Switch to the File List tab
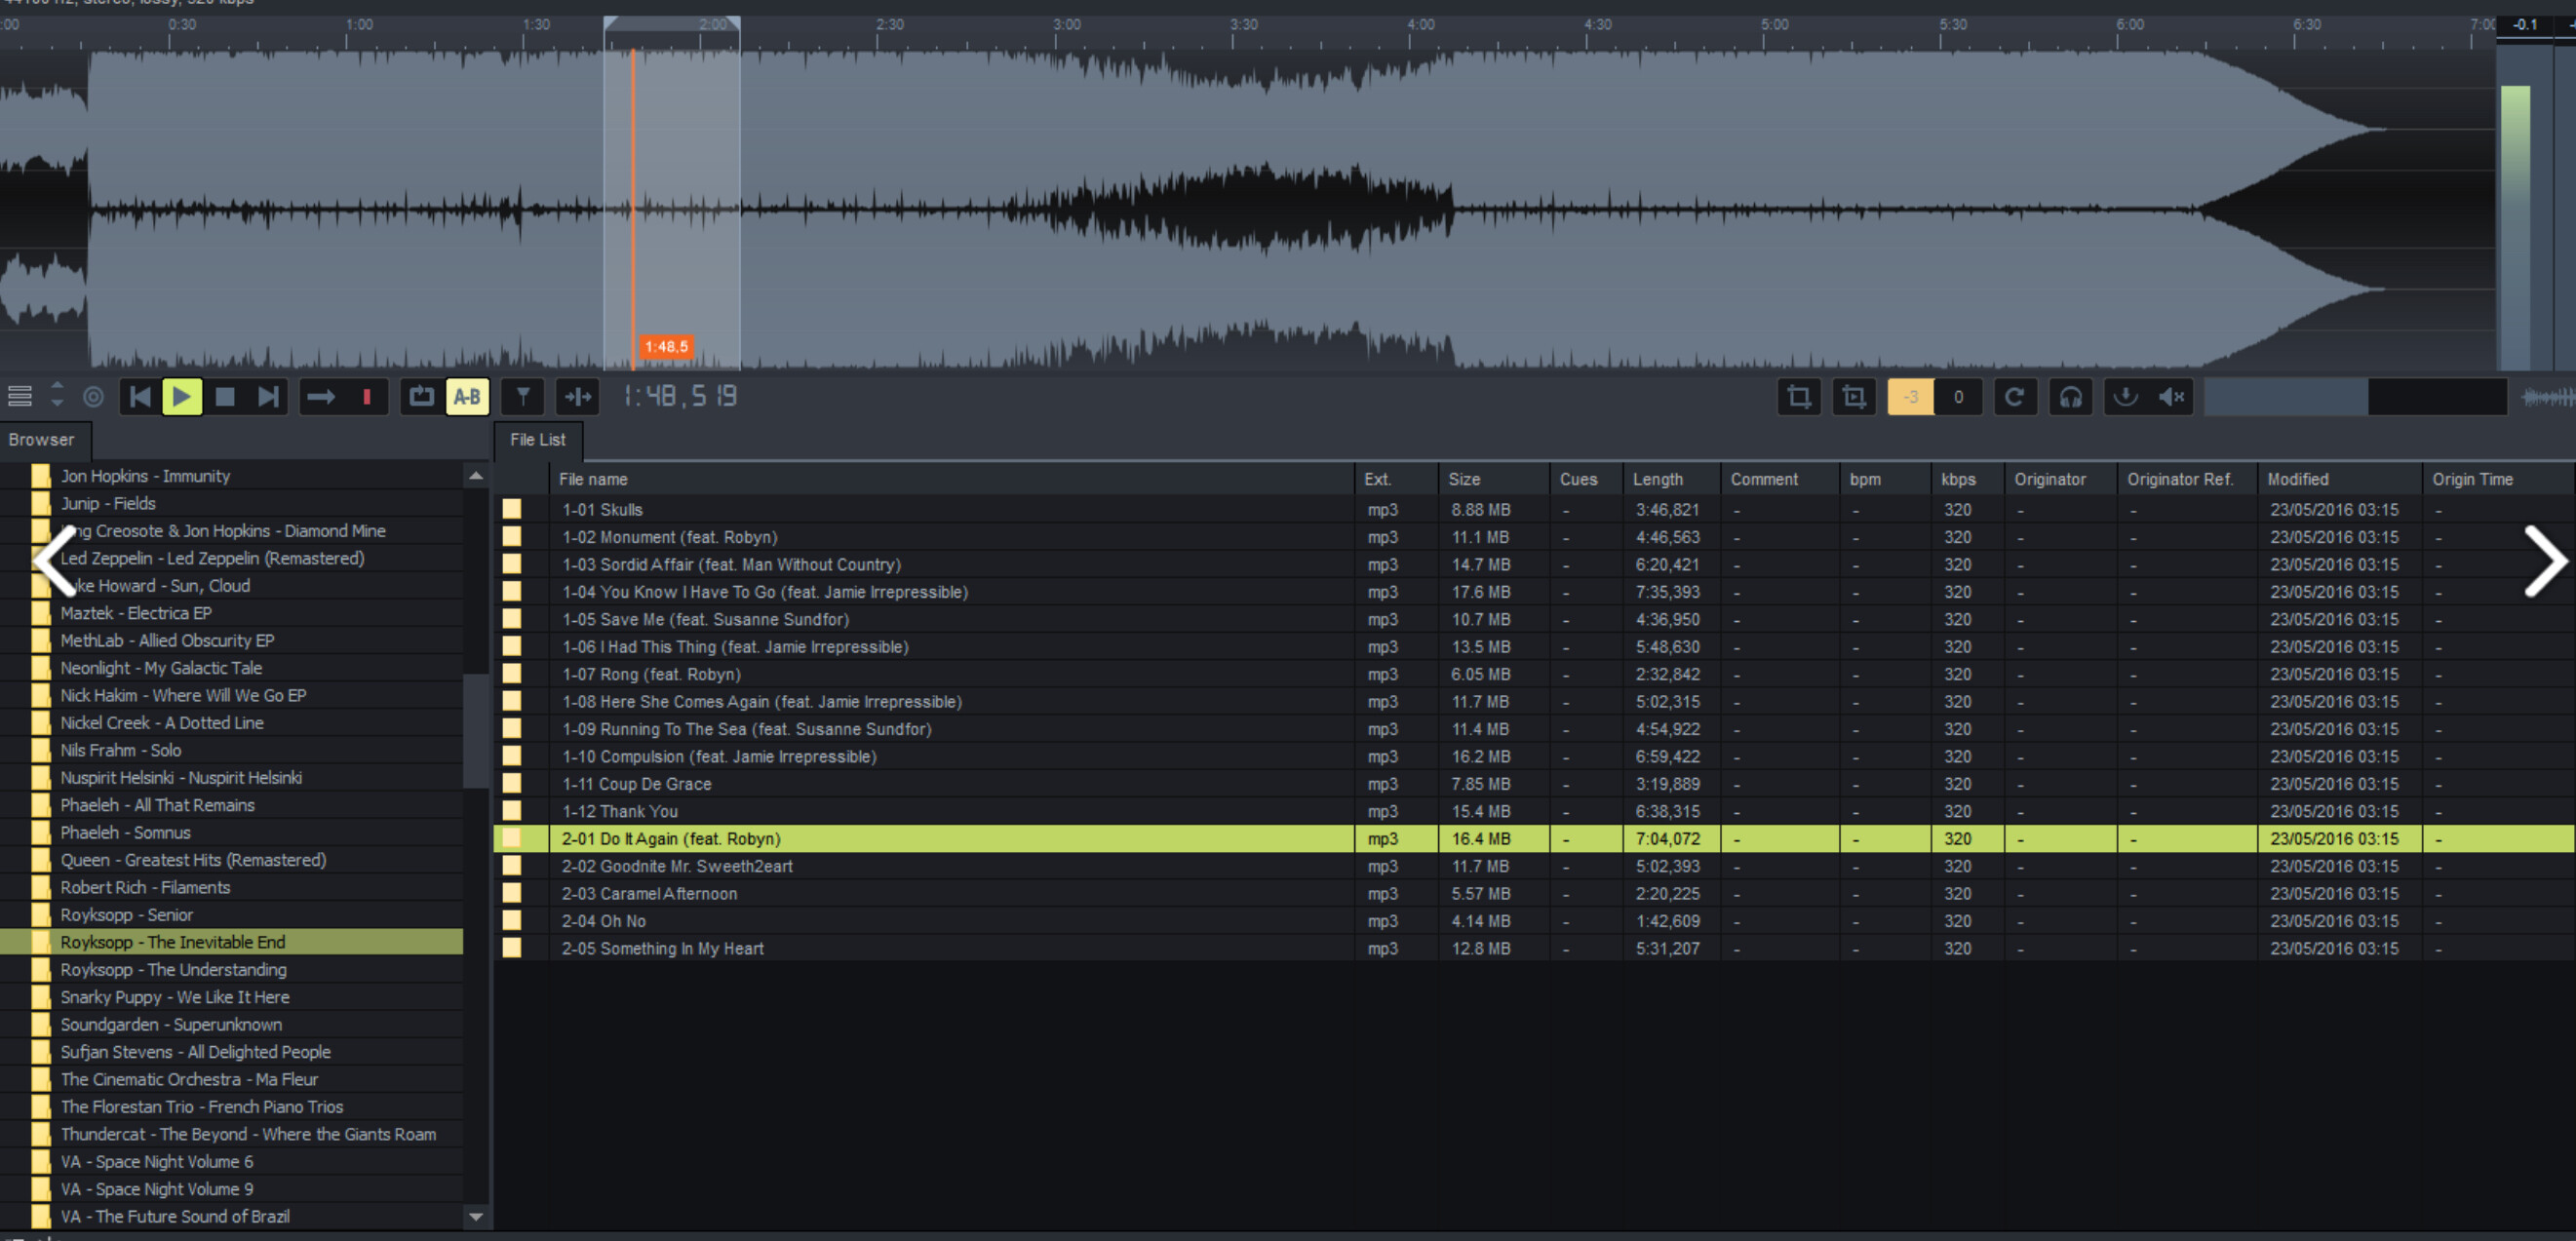 click(x=538, y=440)
